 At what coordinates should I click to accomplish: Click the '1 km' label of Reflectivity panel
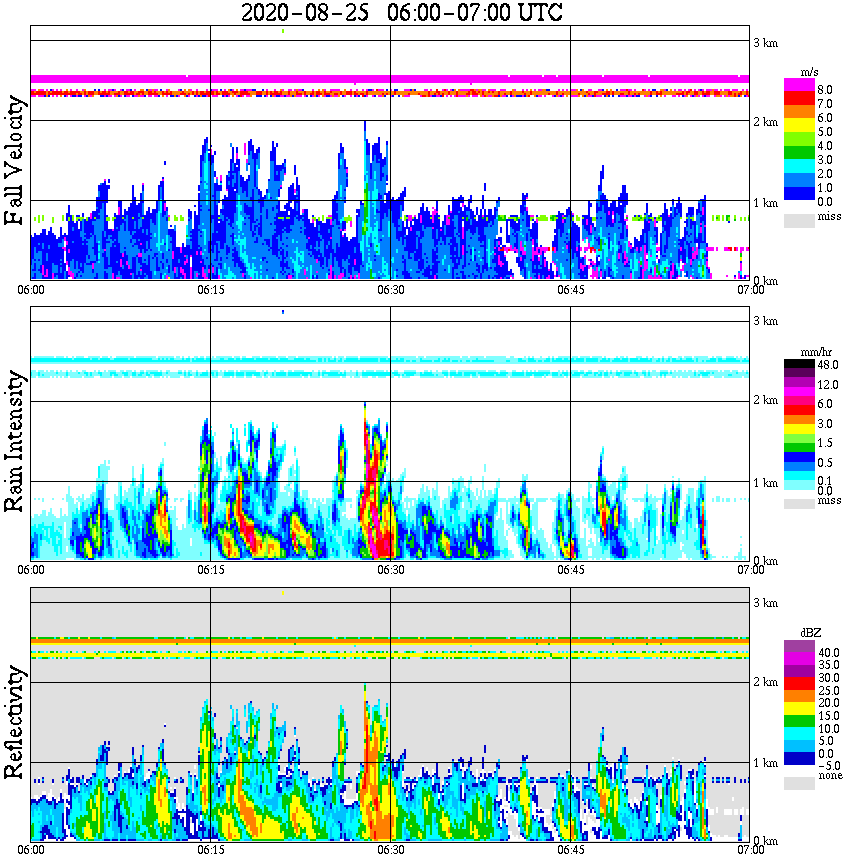(765, 763)
